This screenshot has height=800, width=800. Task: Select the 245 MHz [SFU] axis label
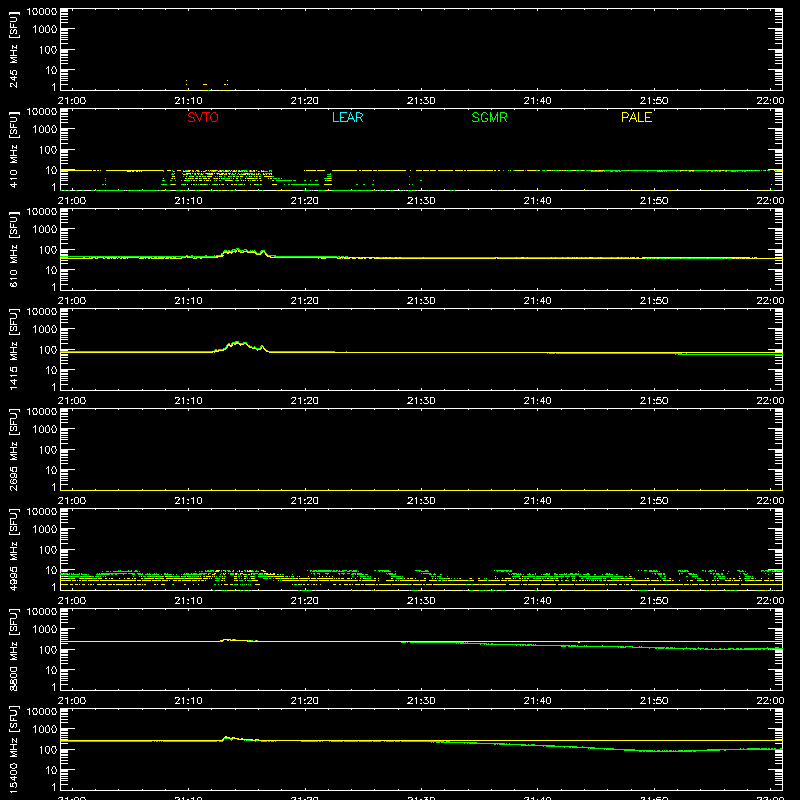click(13, 49)
